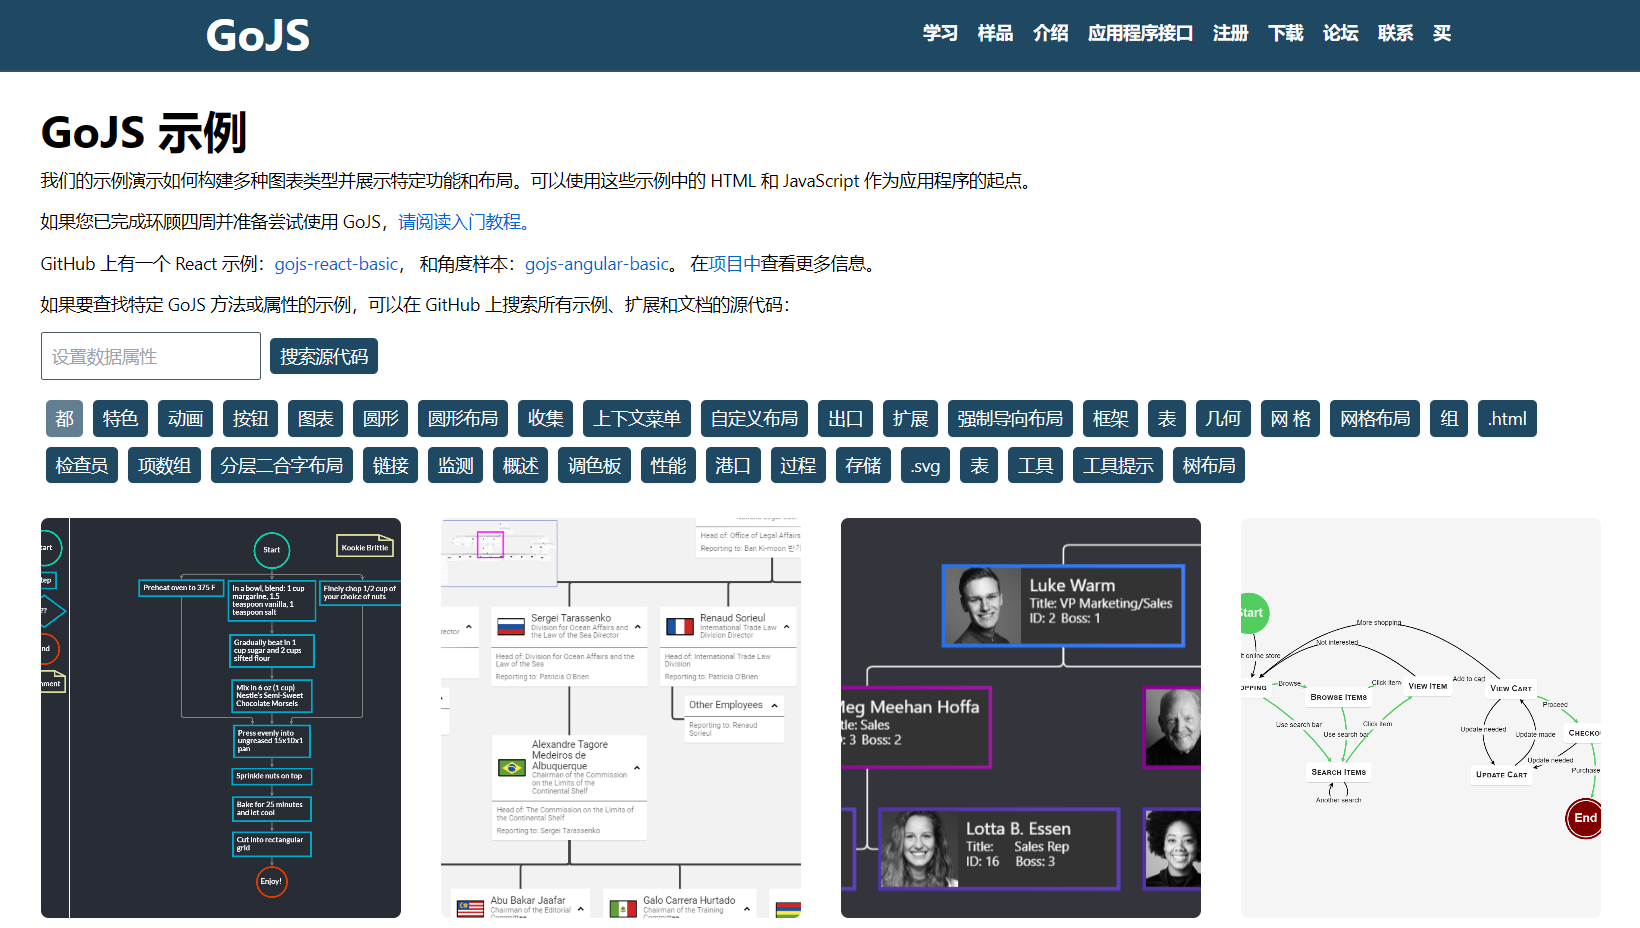Viewport: 1640px width, 928px height.
Task: Click the 搜索源代码 button
Action: [x=323, y=355]
